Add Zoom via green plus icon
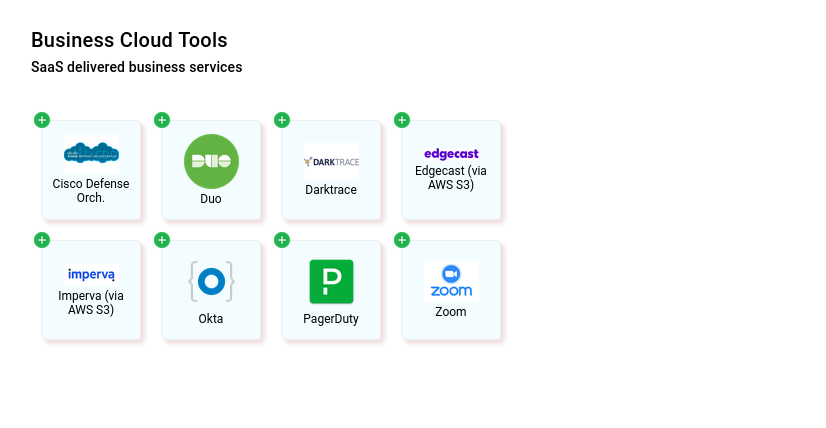This screenshot has height=428, width=826. tap(402, 240)
